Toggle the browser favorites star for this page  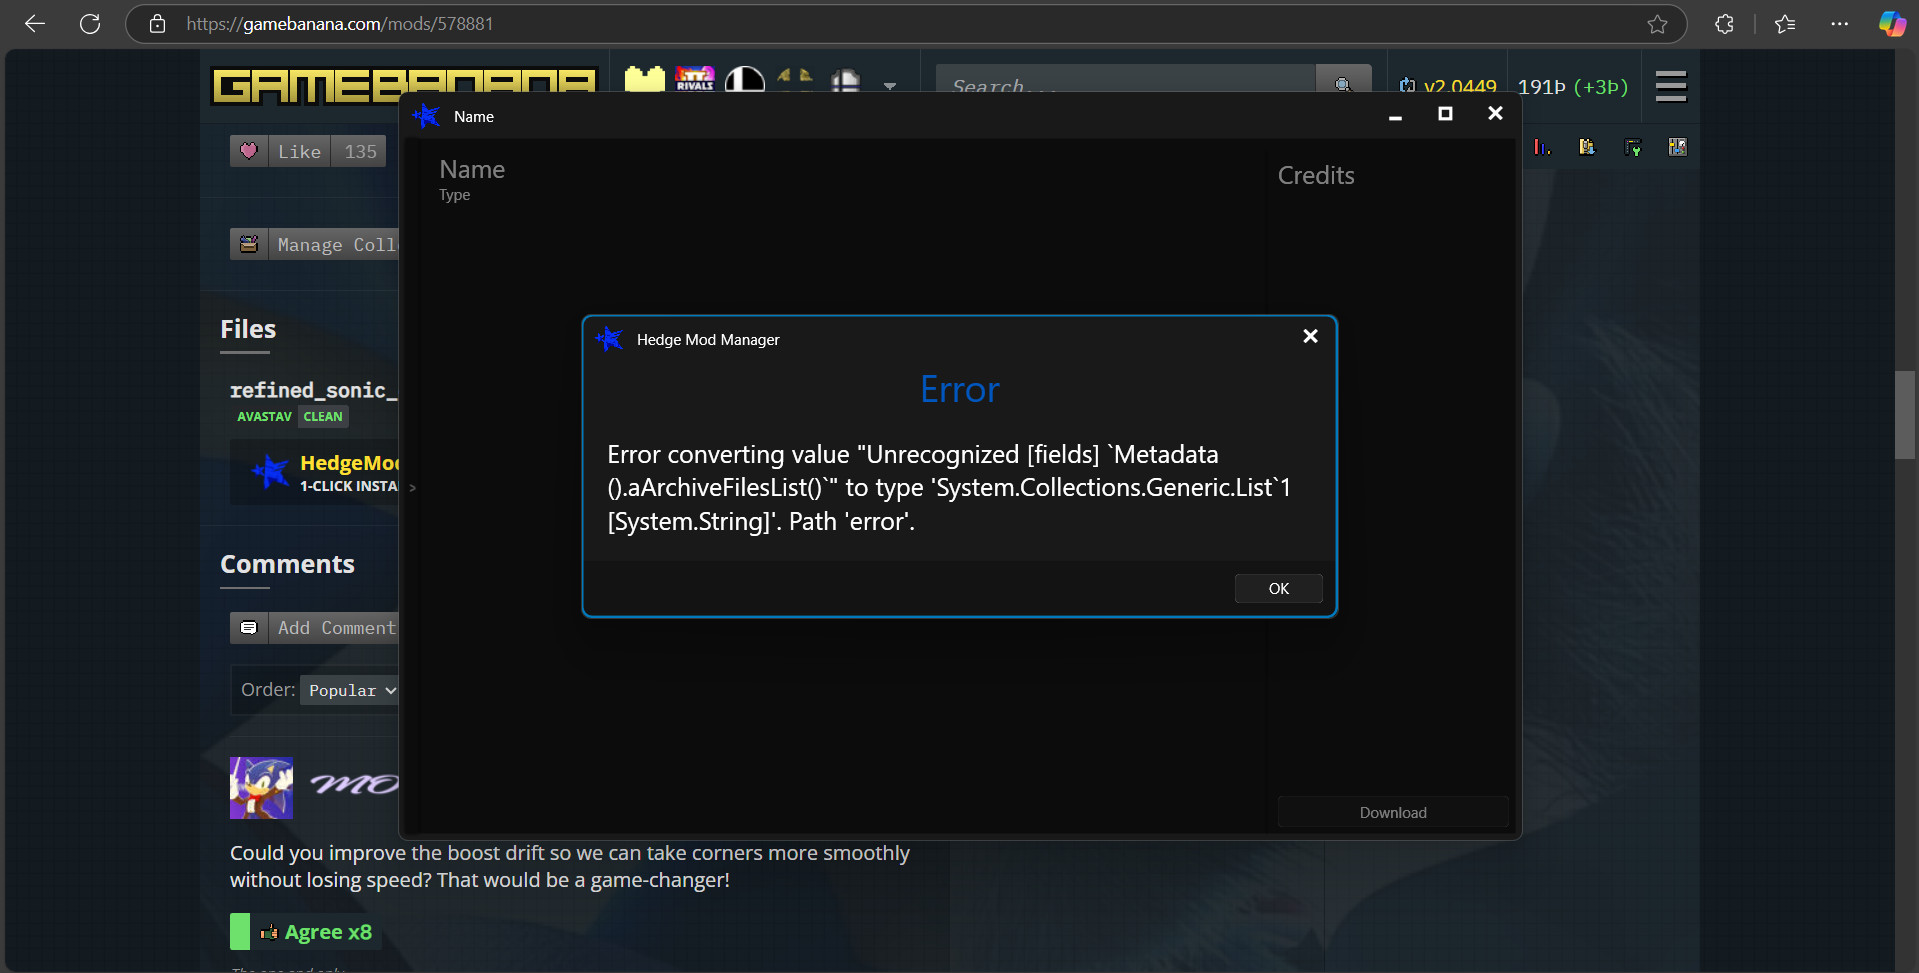coord(1658,24)
